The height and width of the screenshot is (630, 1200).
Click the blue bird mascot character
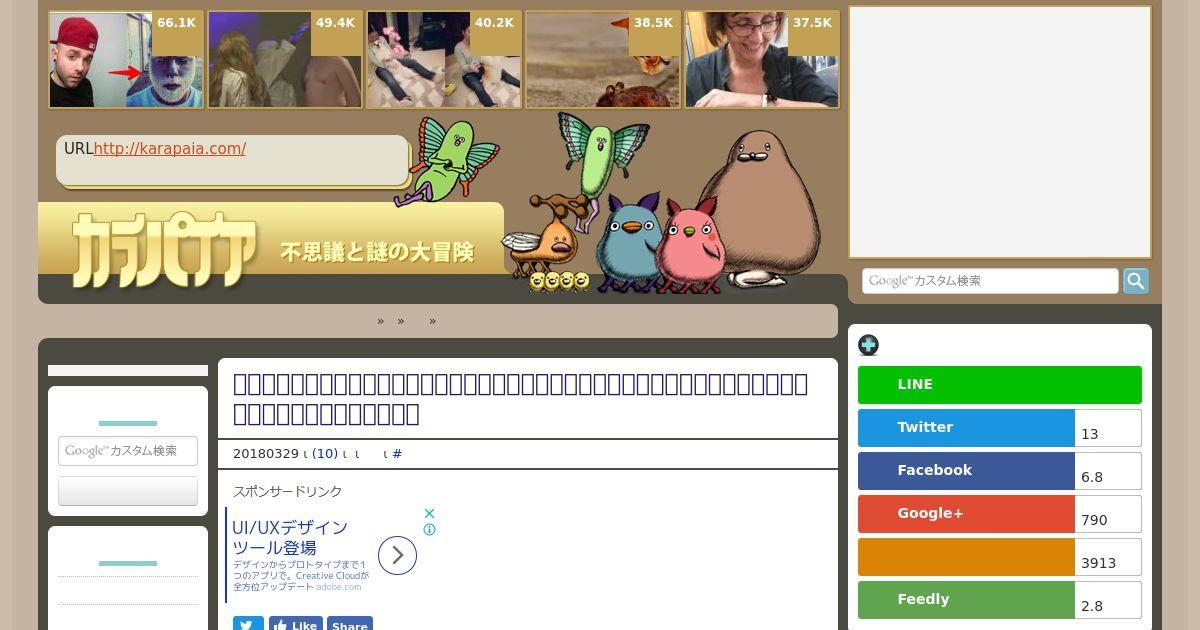(627, 244)
